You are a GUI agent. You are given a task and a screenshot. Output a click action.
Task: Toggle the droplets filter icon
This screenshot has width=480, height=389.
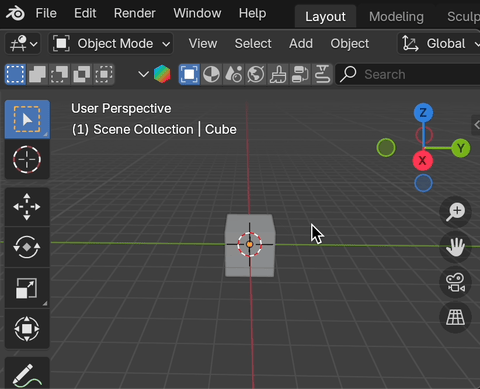click(233, 74)
